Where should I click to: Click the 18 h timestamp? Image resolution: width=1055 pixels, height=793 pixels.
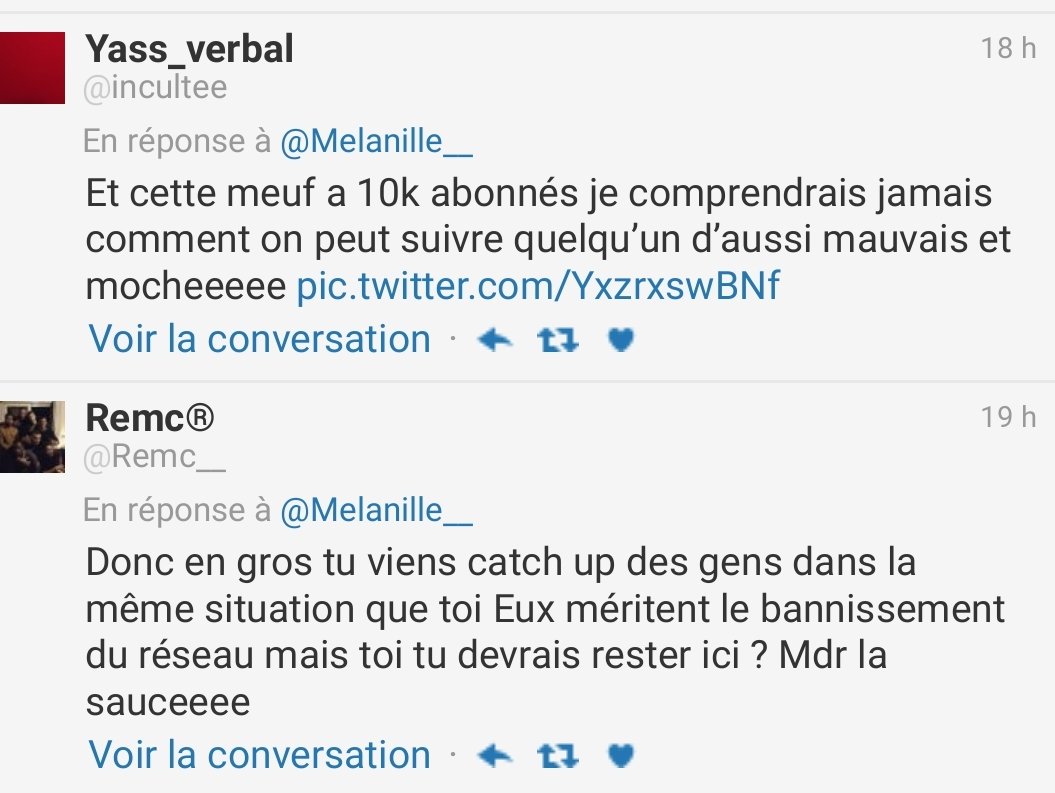1008,48
